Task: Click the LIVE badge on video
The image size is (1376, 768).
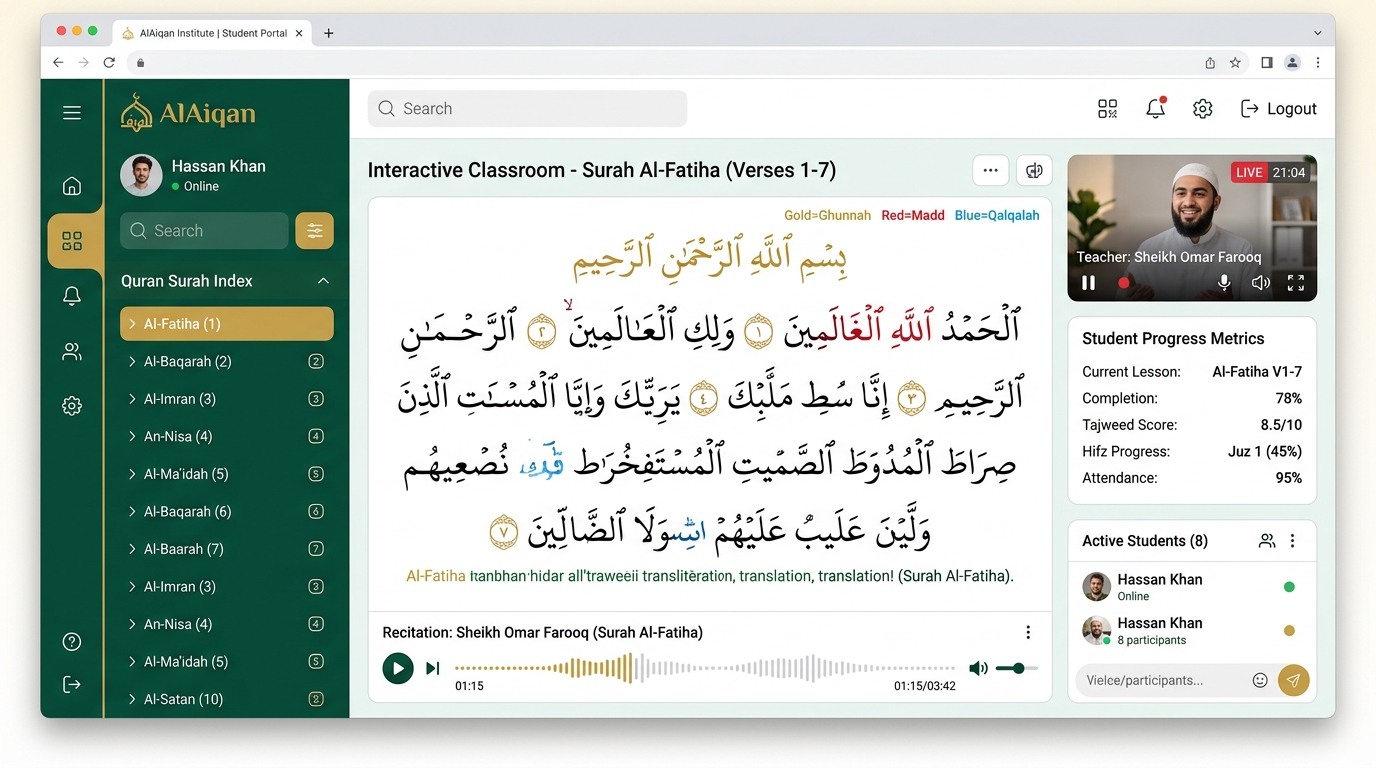Action: pyautogui.click(x=1249, y=172)
